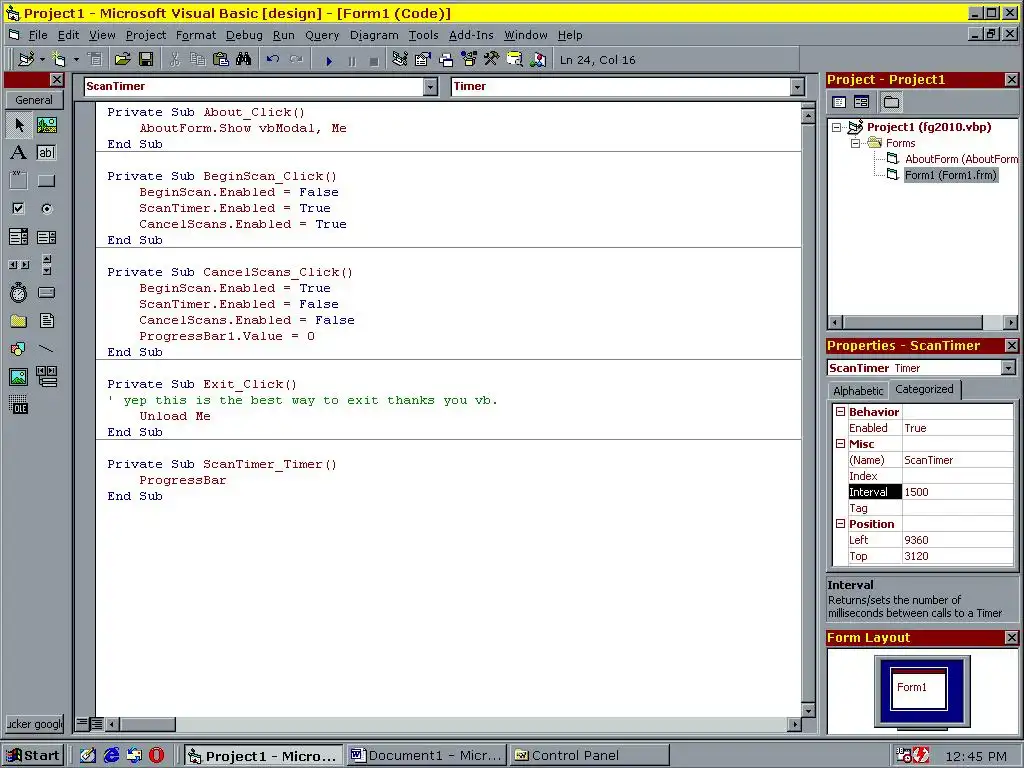The width and height of the screenshot is (1024, 768).
Task: Click the Toolbox hammer and wrench icon
Action: click(492, 60)
